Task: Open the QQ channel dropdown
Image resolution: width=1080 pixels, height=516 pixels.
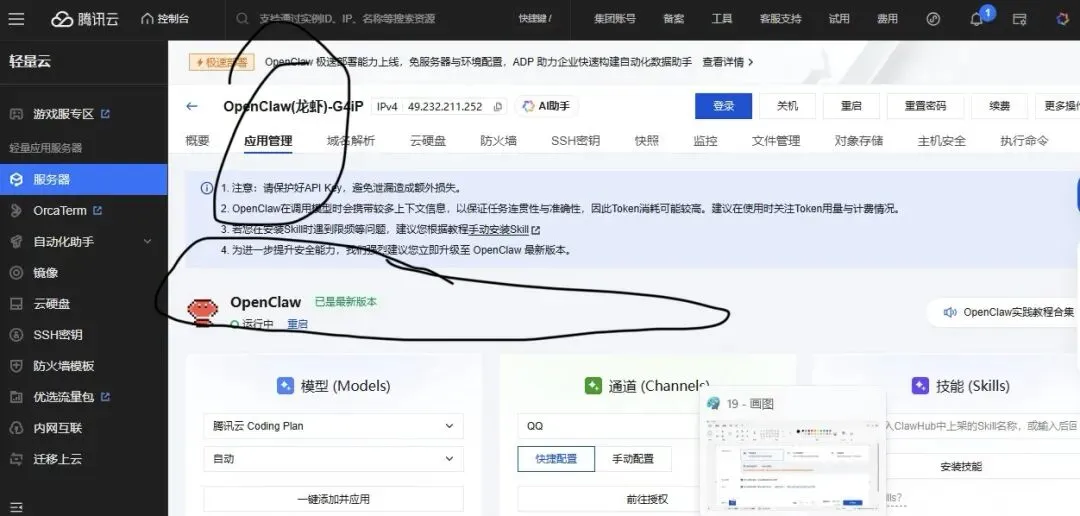Action: (x=610, y=426)
